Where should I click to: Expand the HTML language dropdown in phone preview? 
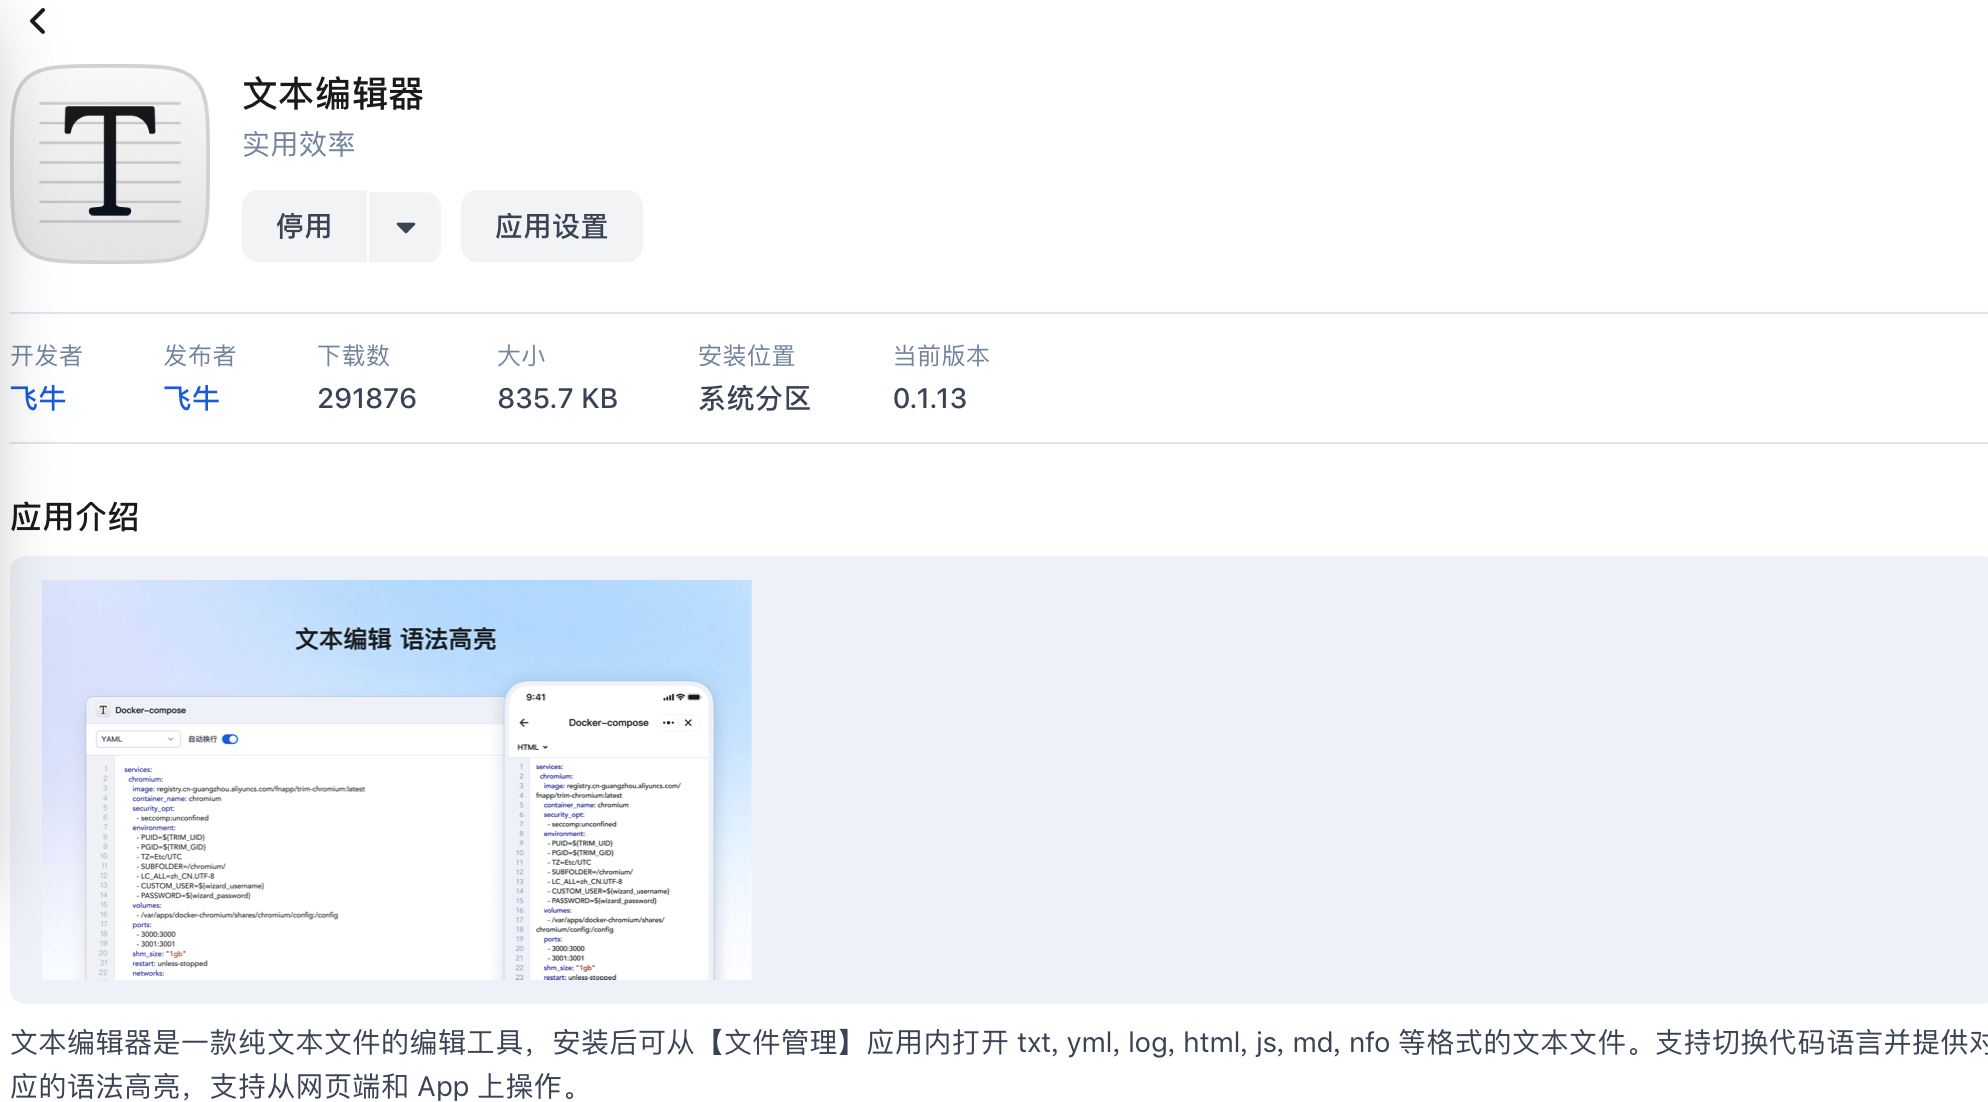click(533, 746)
